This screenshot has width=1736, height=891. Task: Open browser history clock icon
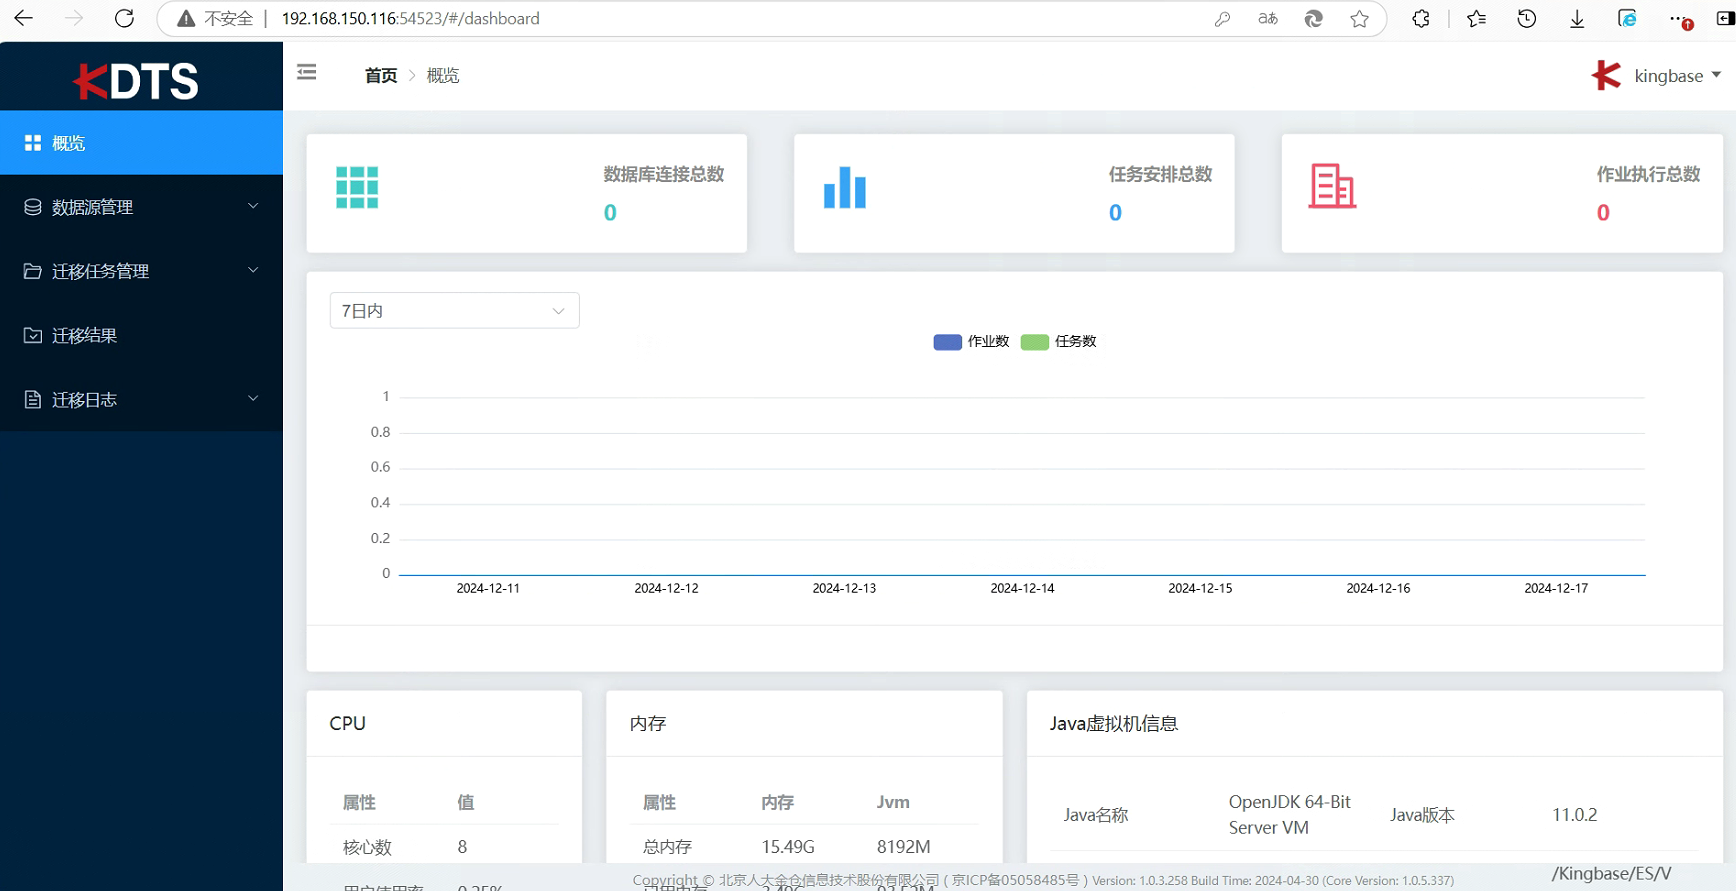(1526, 19)
